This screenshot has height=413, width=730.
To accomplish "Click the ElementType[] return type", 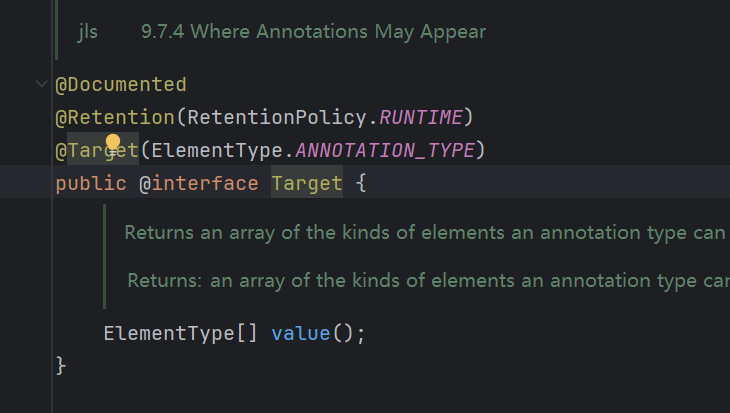I will tap(181, 333).
